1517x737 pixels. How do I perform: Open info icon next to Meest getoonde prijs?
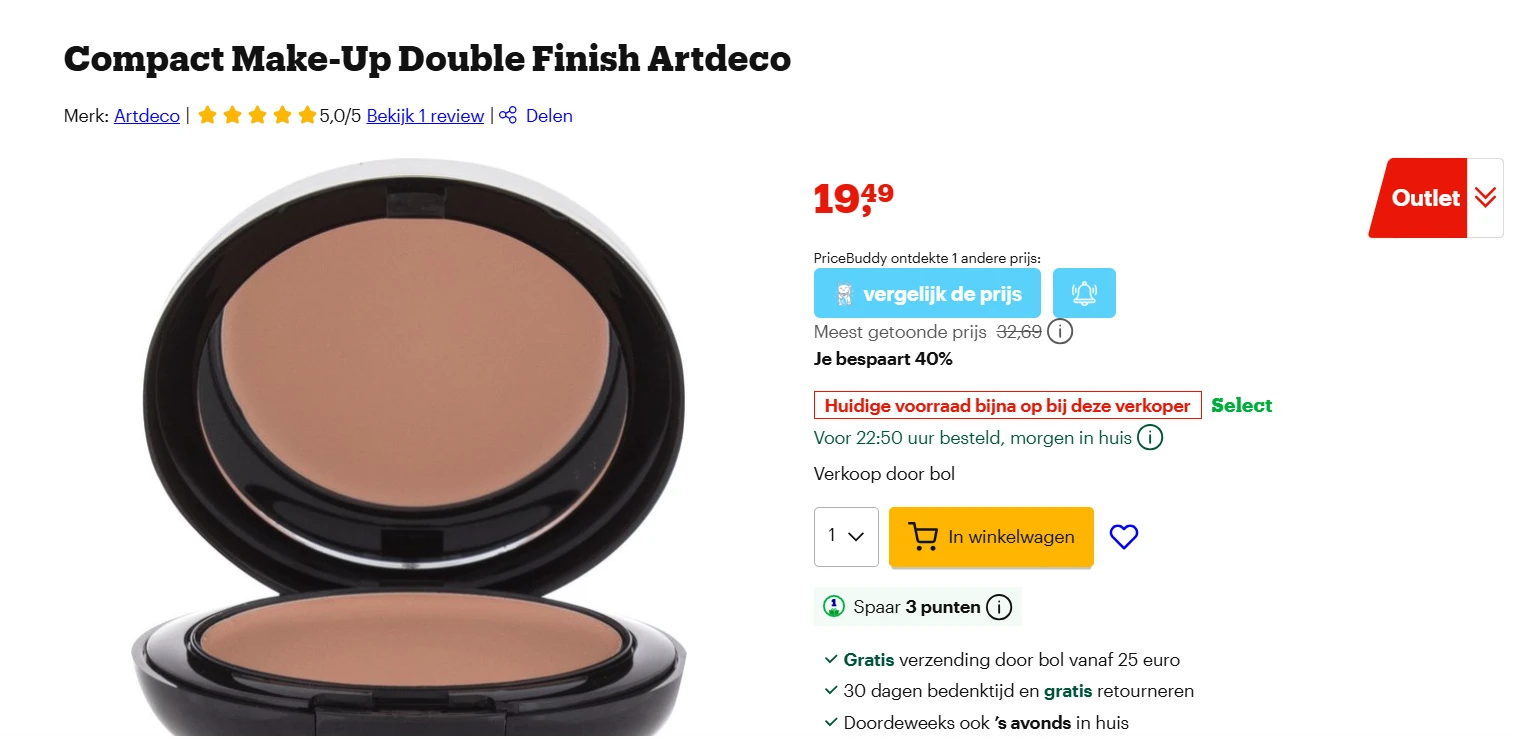tap(1060, 331)
